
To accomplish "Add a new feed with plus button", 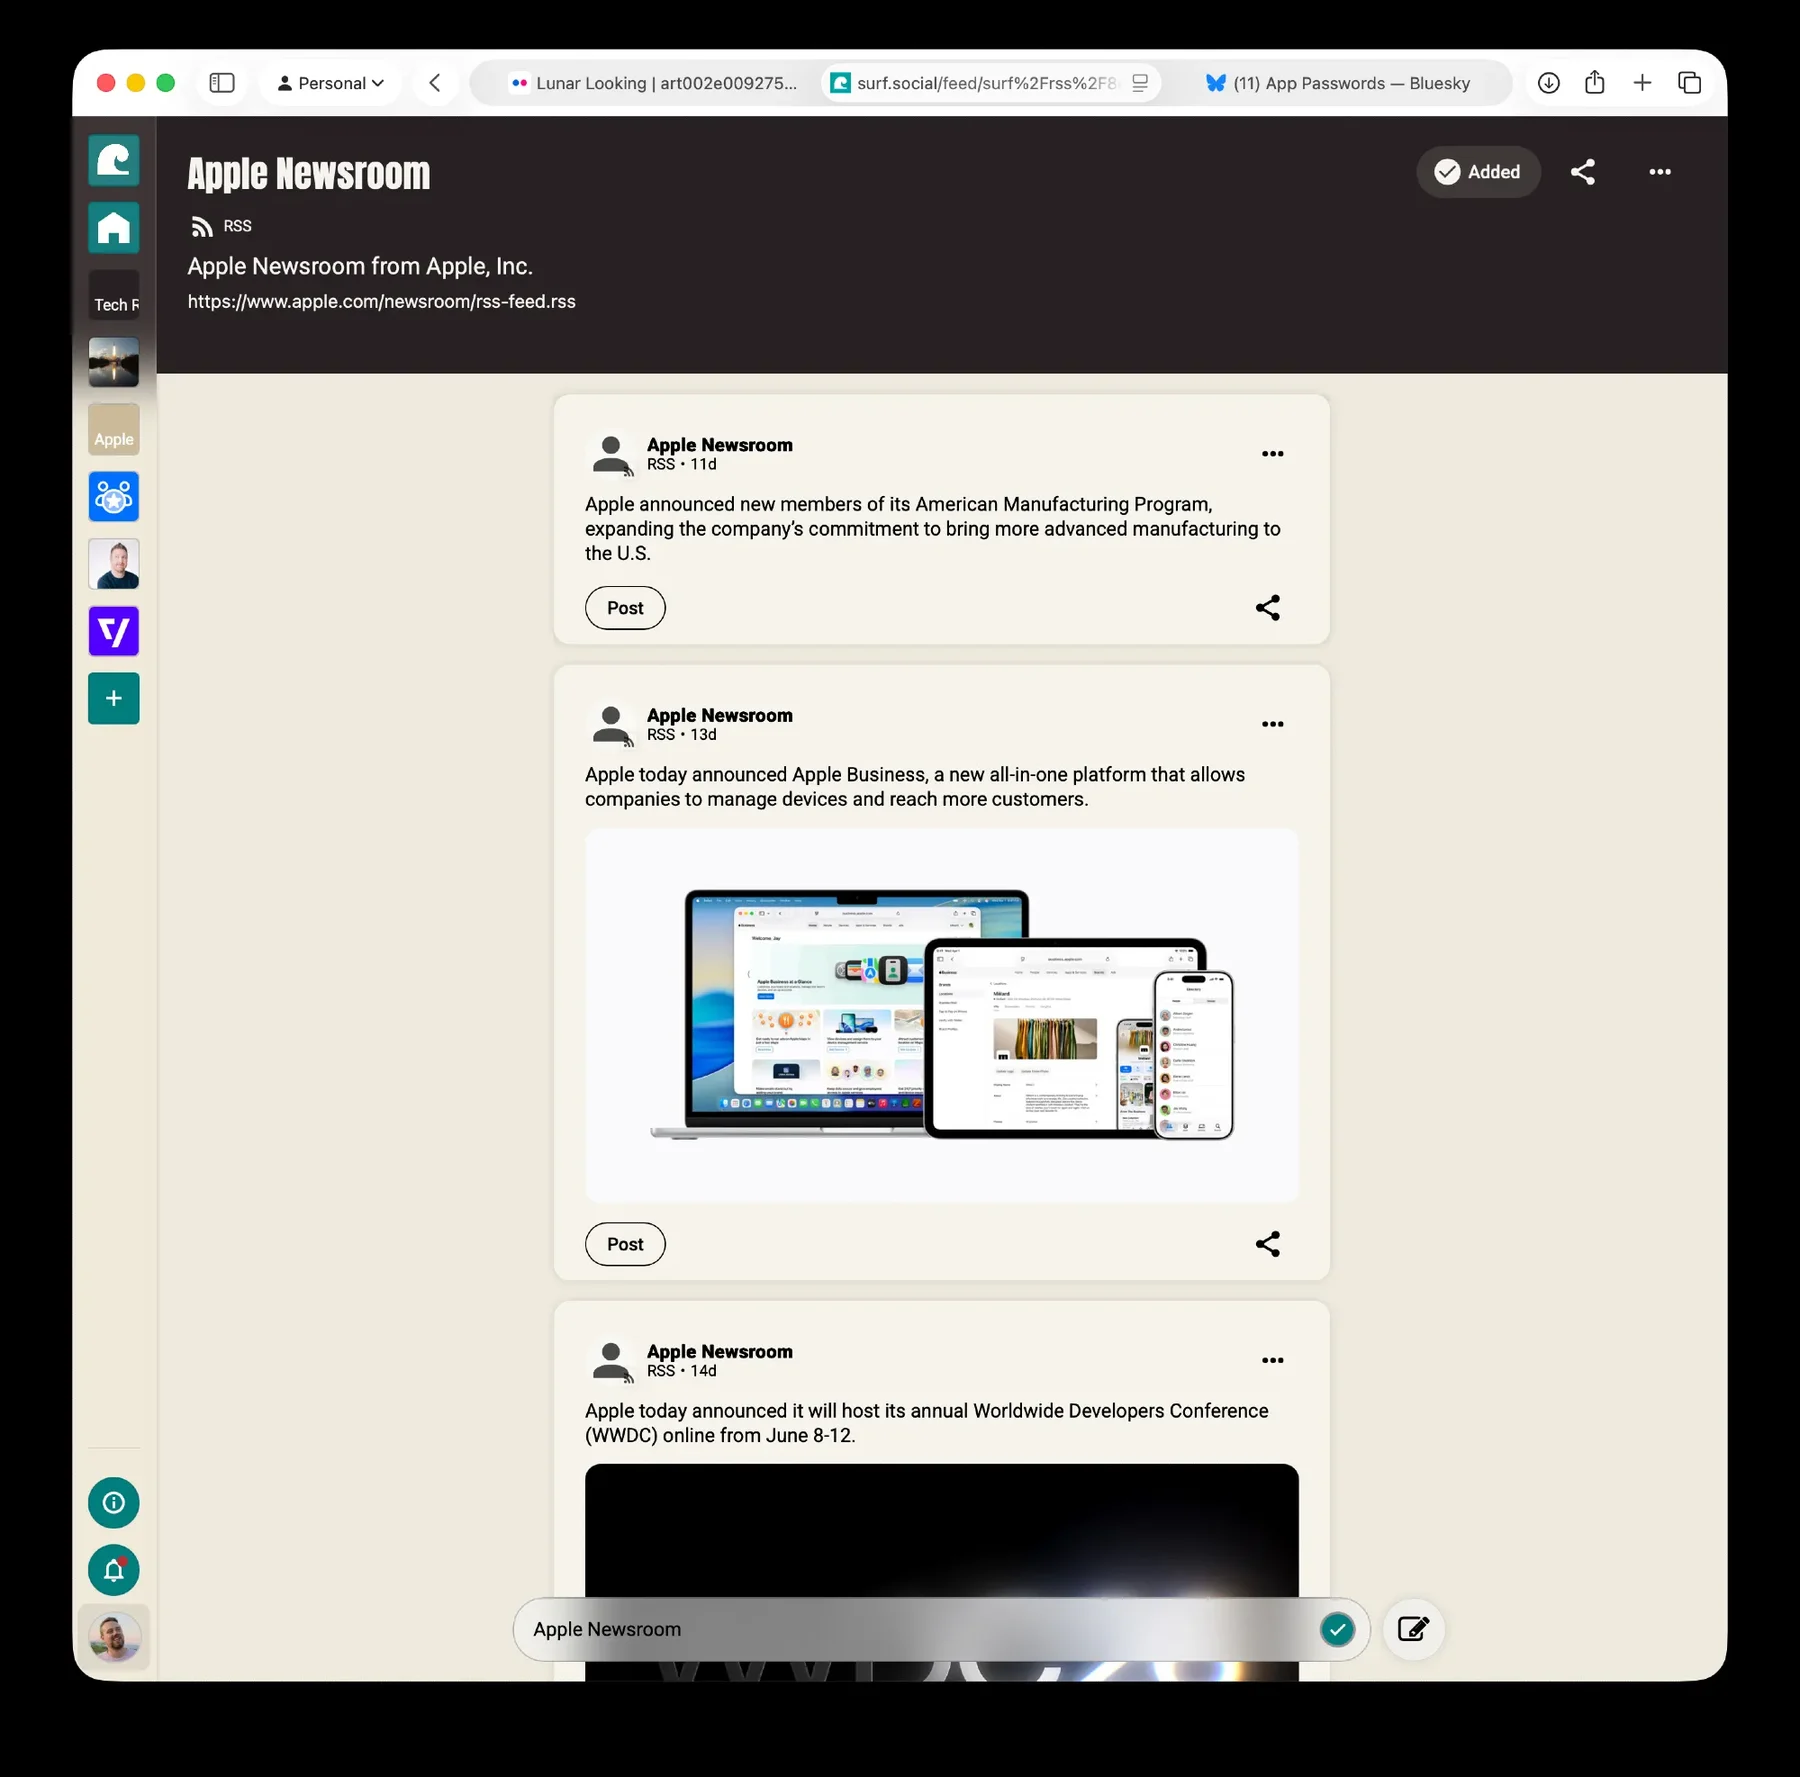I will point(113,698).
